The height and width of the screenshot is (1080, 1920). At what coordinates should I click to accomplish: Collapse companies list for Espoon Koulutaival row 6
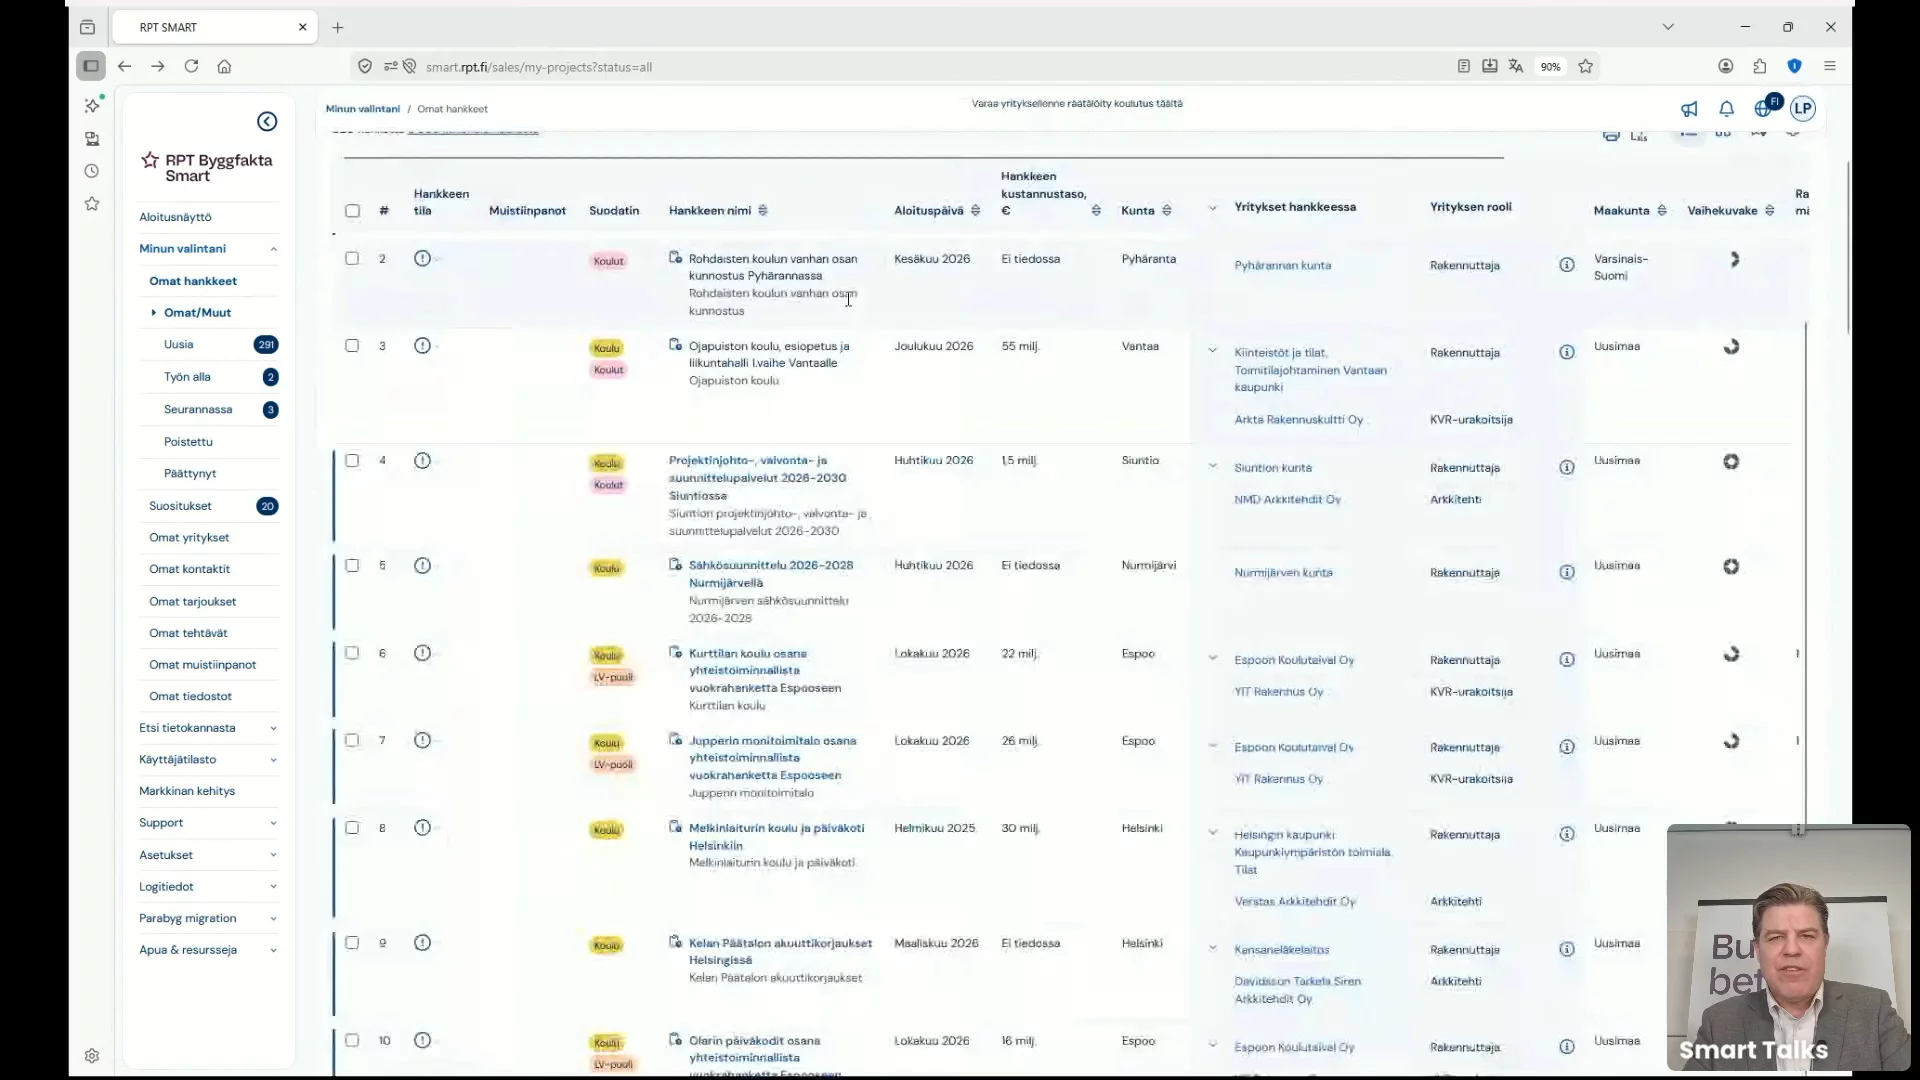[x=1212, y=658]
